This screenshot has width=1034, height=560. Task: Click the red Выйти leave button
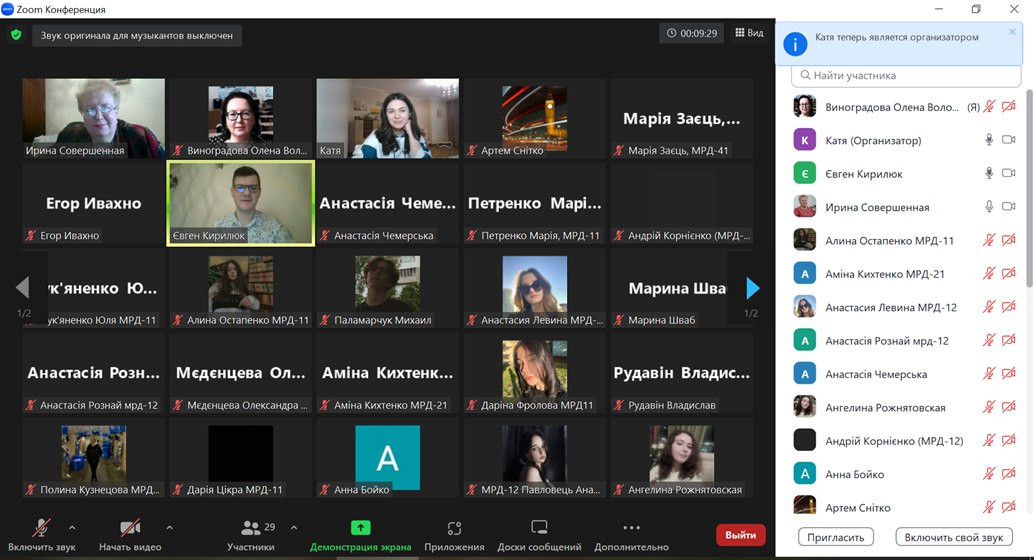pyautogui.click(x=741, y=535)
